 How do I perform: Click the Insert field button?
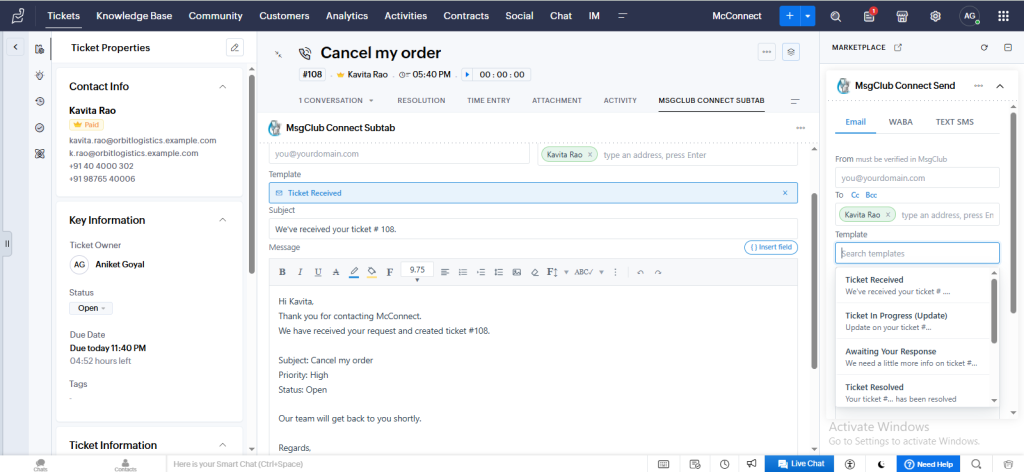coord(771,247)
